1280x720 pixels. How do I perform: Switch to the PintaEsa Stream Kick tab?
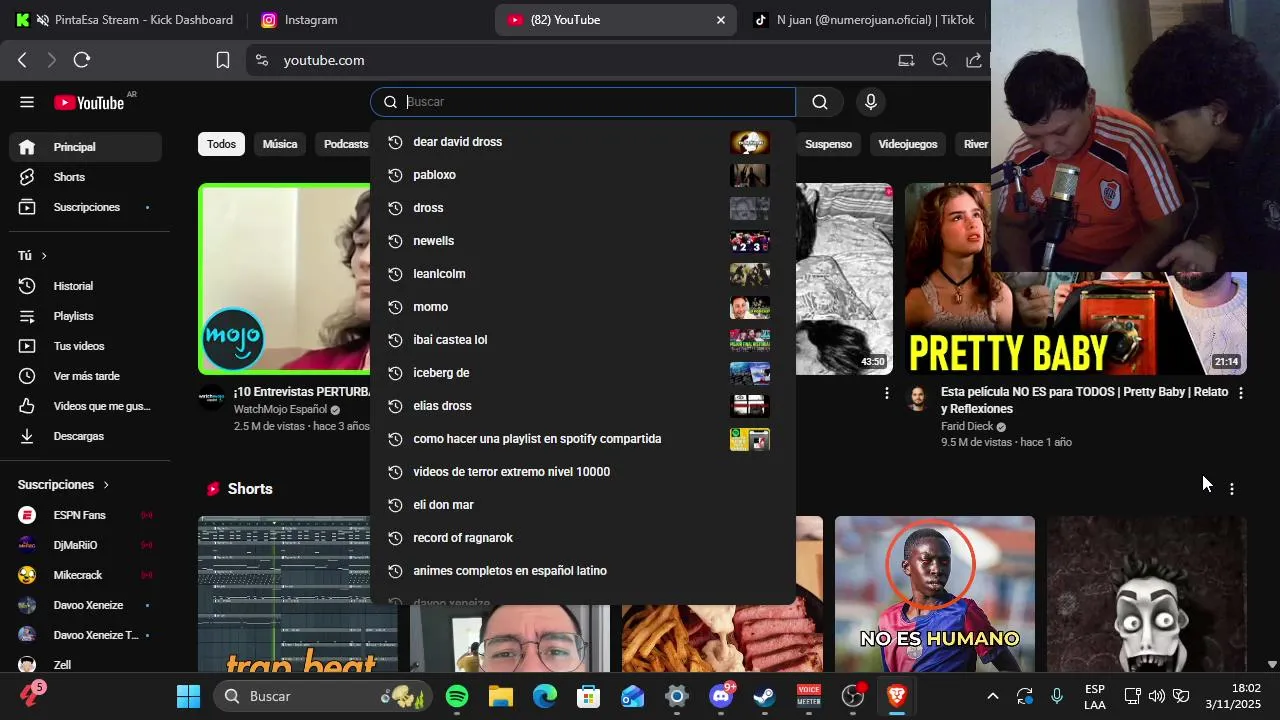[x=125, y=20]
